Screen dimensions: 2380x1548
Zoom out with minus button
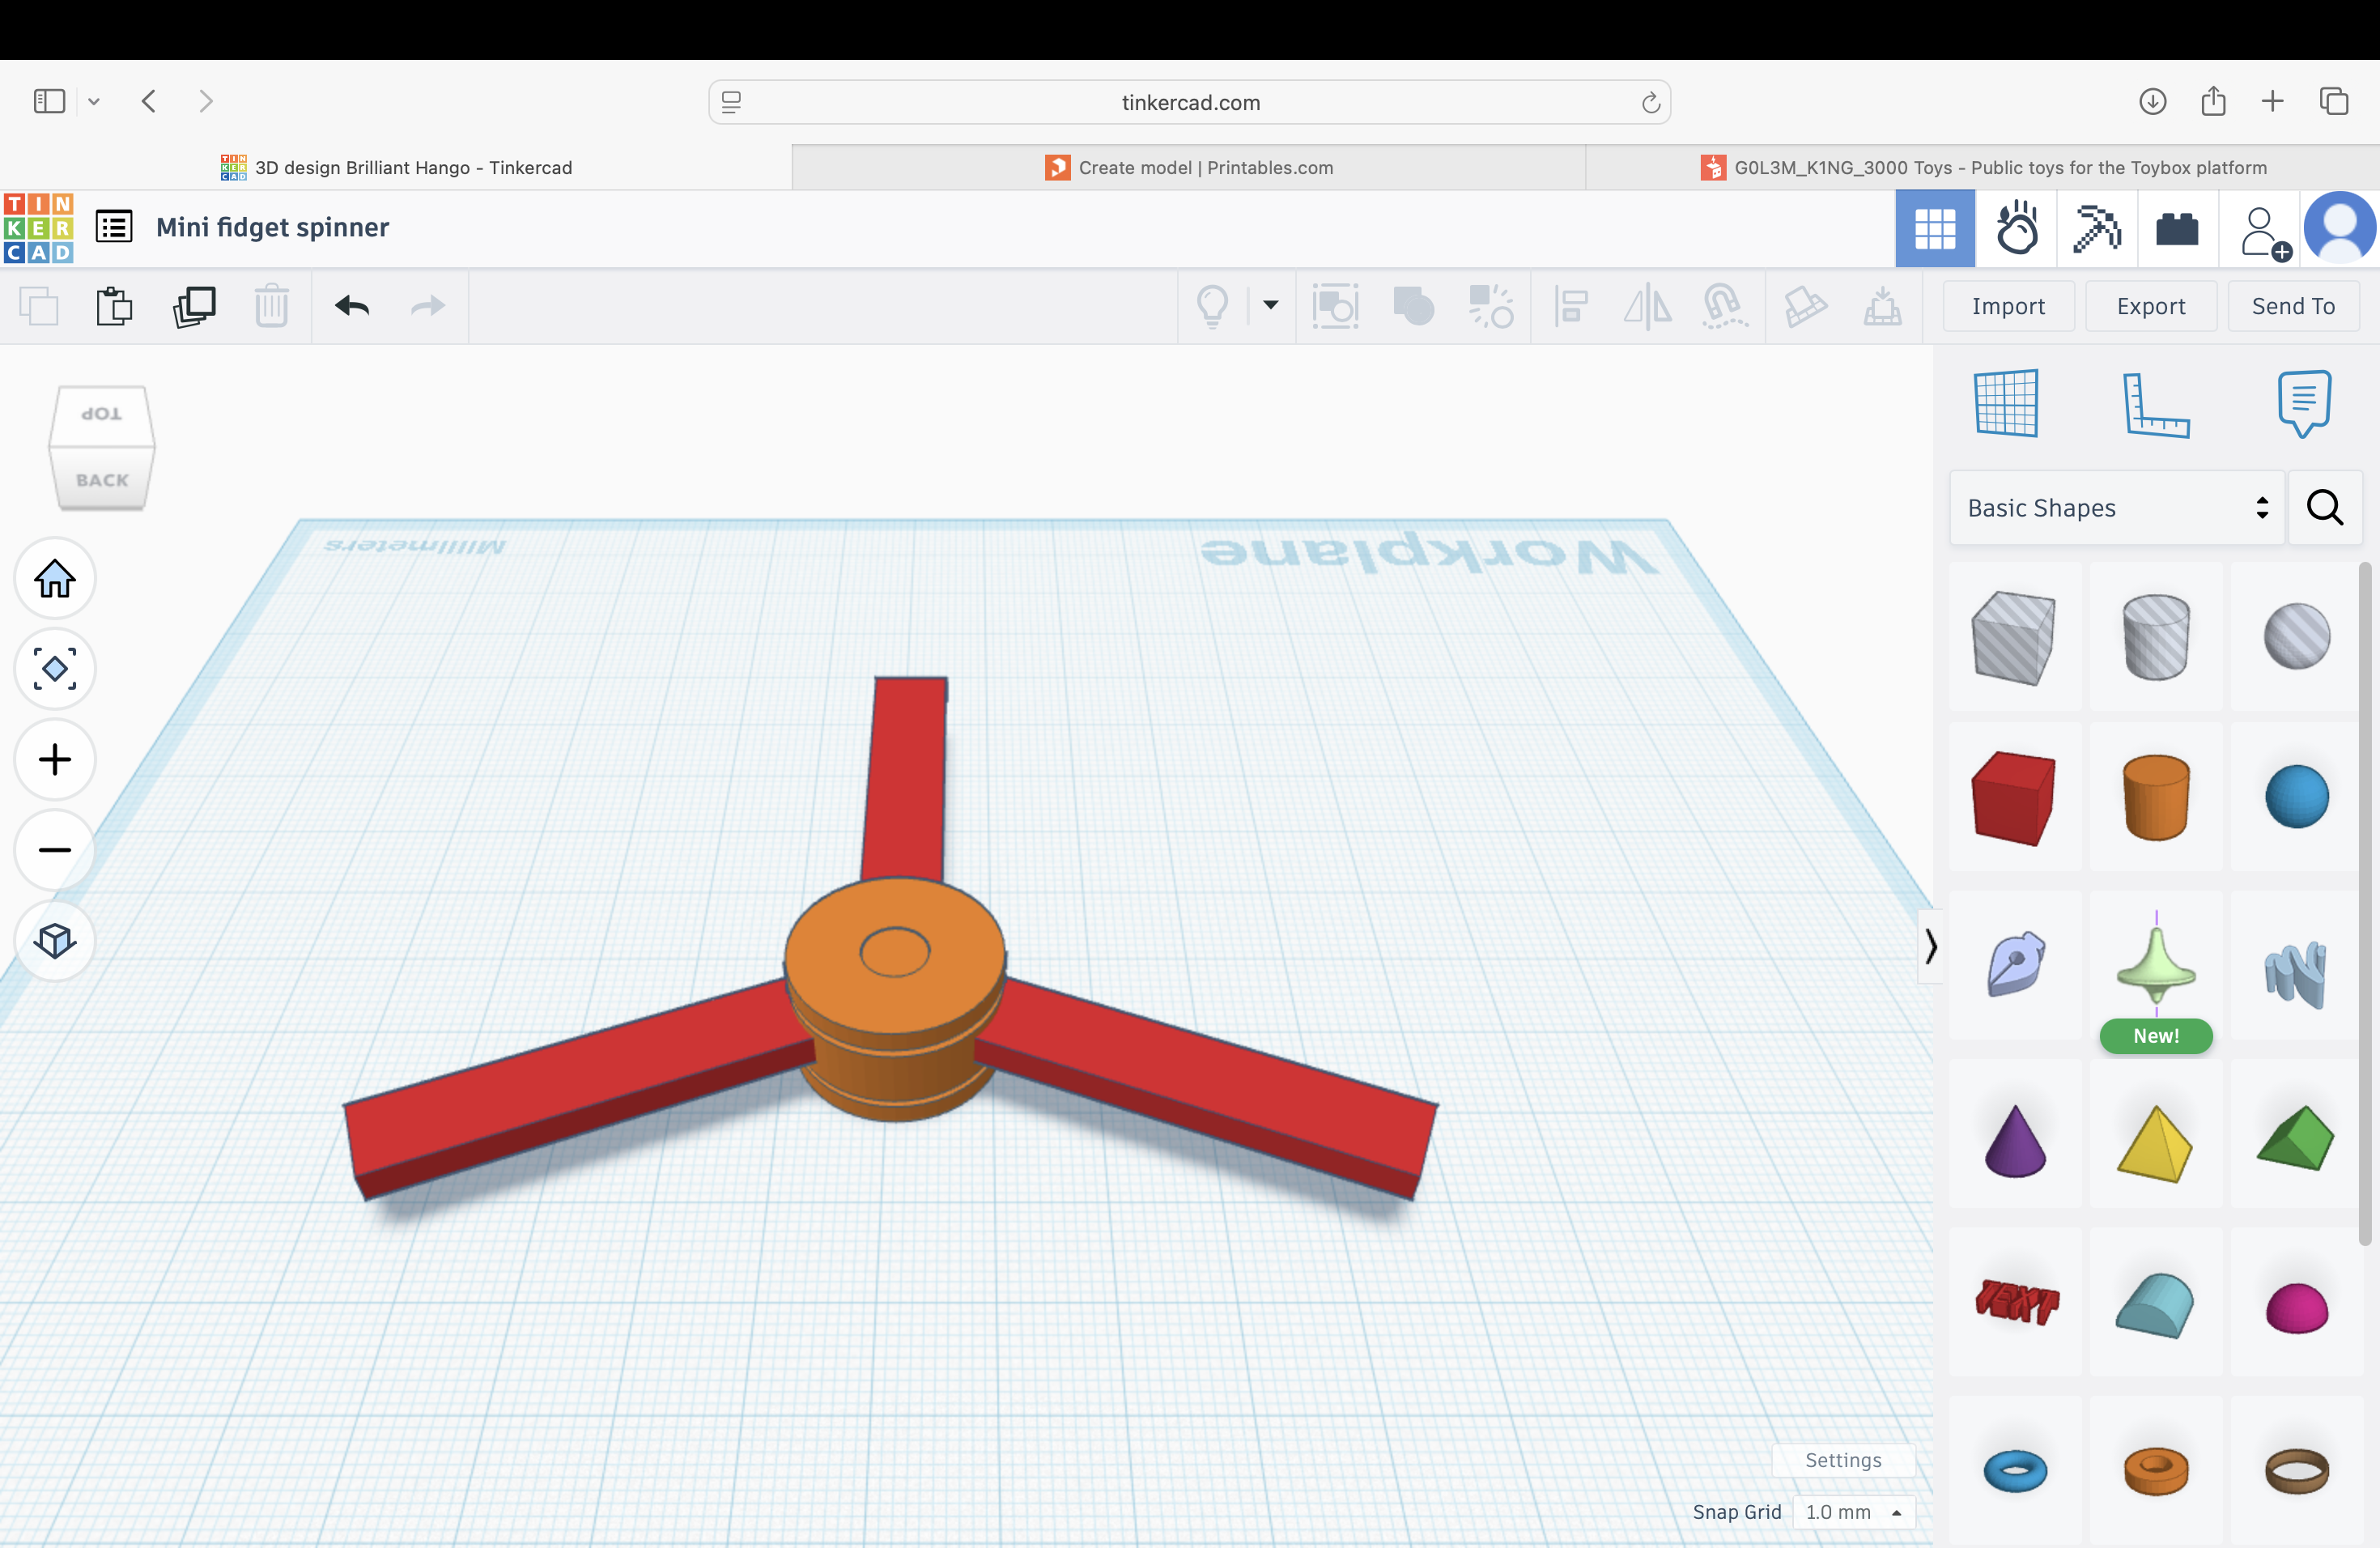tap(55, 850)
